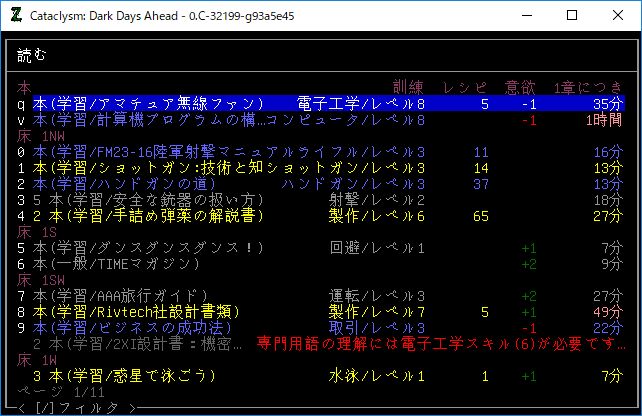
Task: Click the 訓練 column header
Action: 410,87
